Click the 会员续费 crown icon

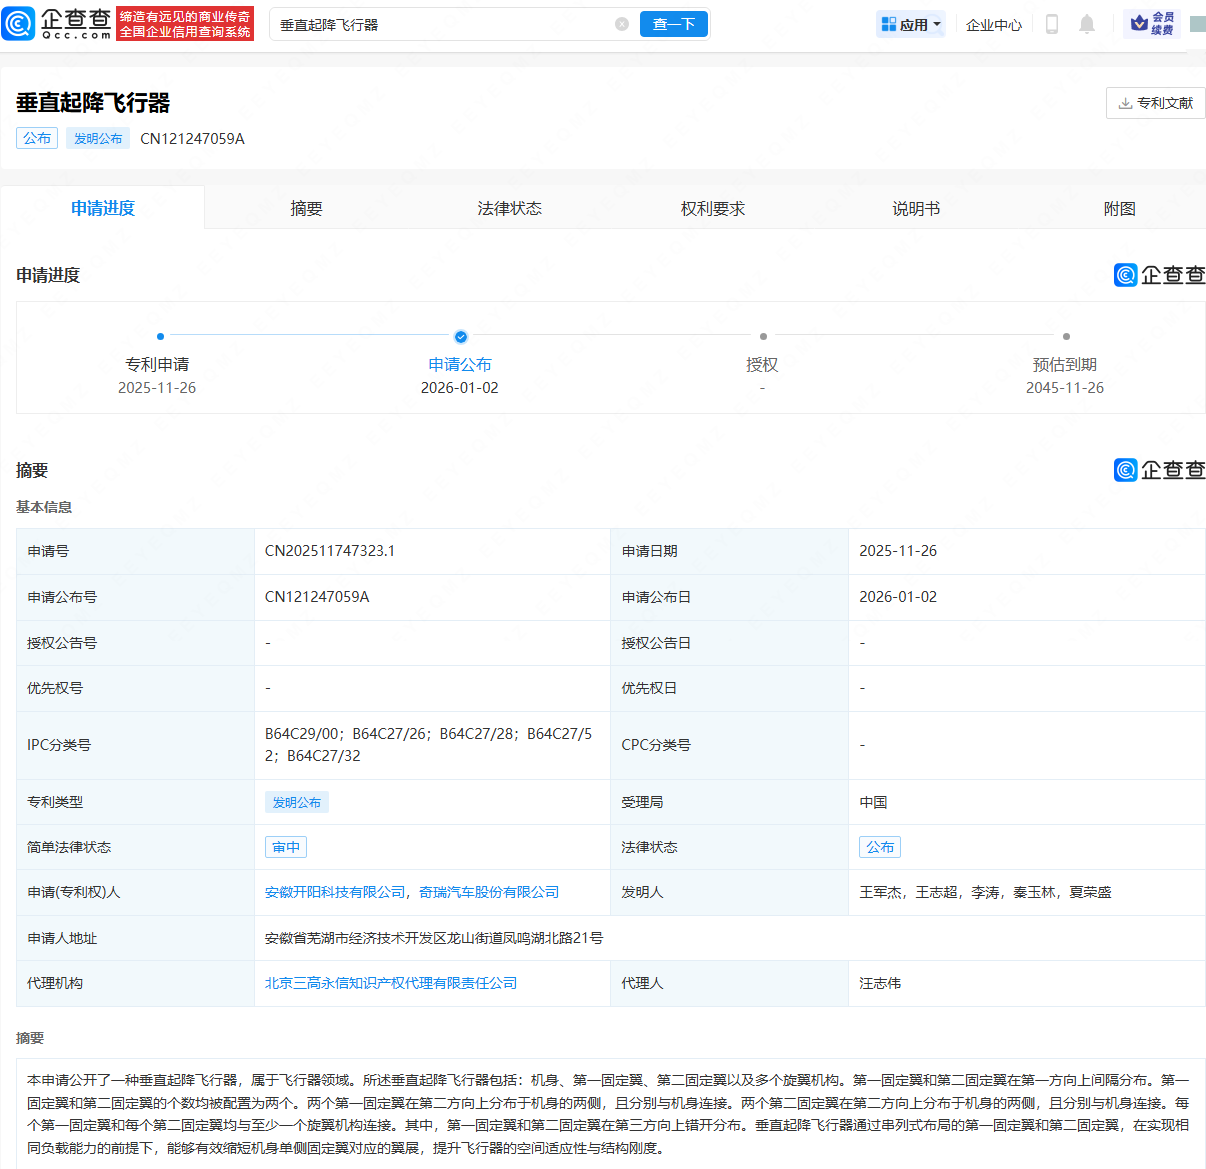coord(1152,24)
